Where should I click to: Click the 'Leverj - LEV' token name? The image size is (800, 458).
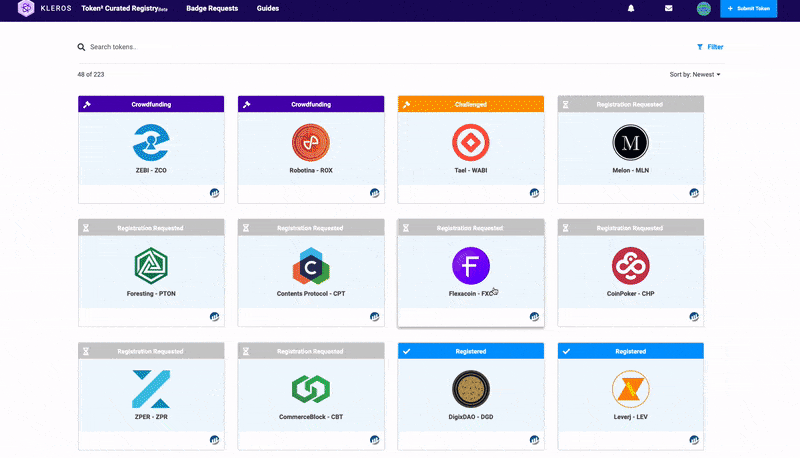click(631, 417)
